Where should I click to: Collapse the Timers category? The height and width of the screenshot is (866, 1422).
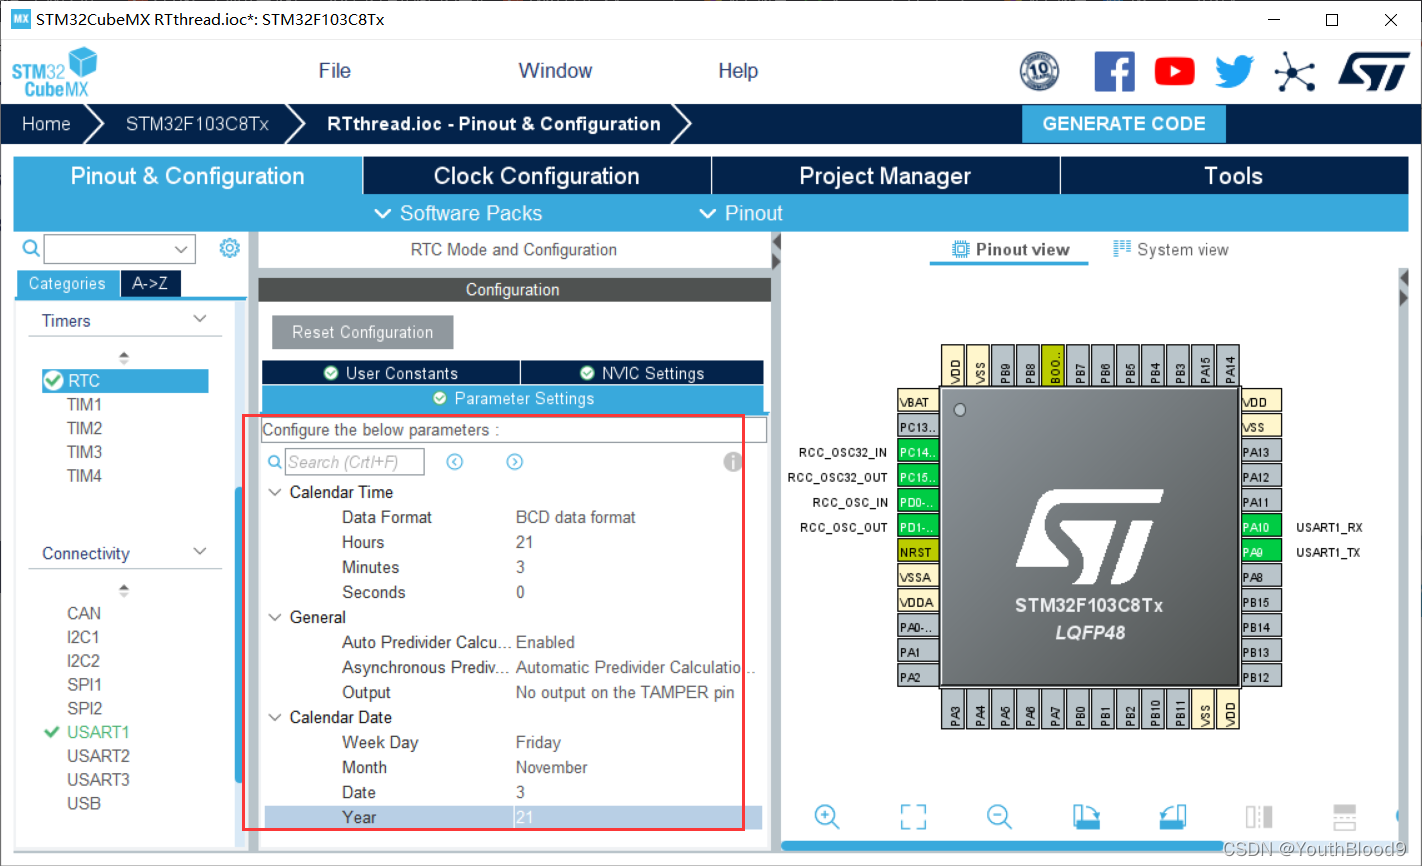pyautogui.click(x=200, y=319)
